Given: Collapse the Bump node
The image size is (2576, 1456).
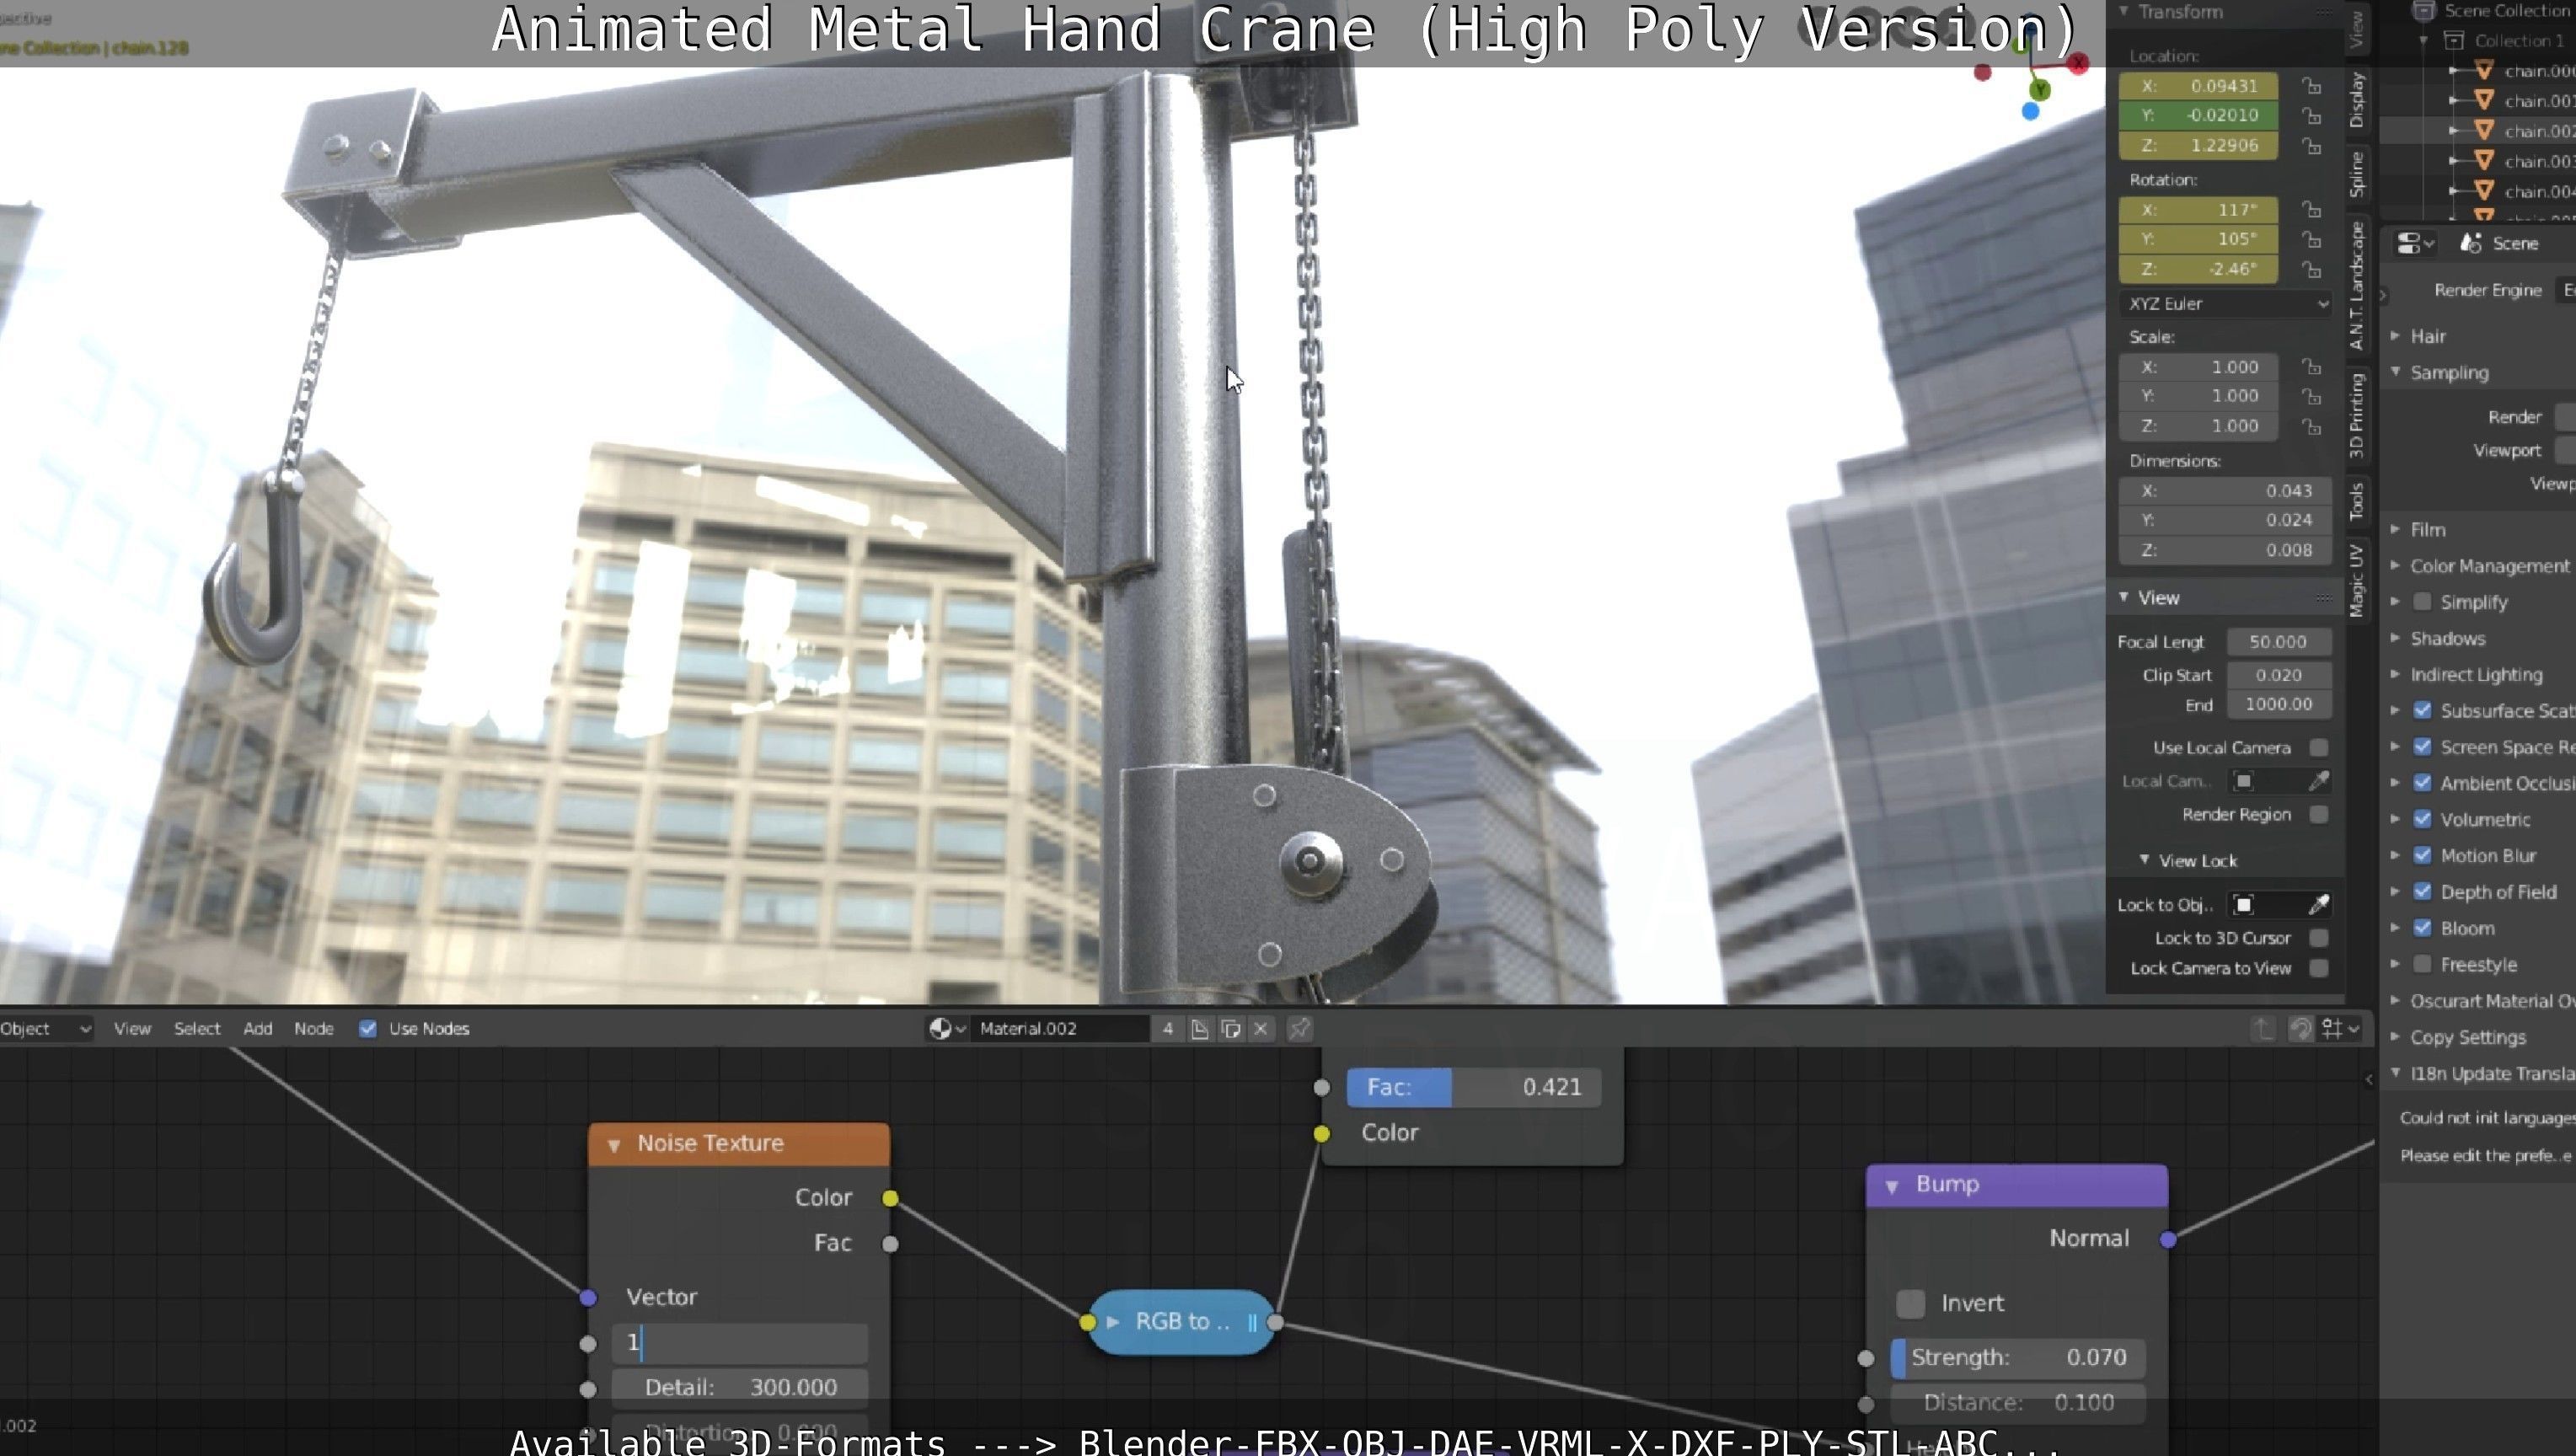Looking at the screenshot, I should 1892,1185.
